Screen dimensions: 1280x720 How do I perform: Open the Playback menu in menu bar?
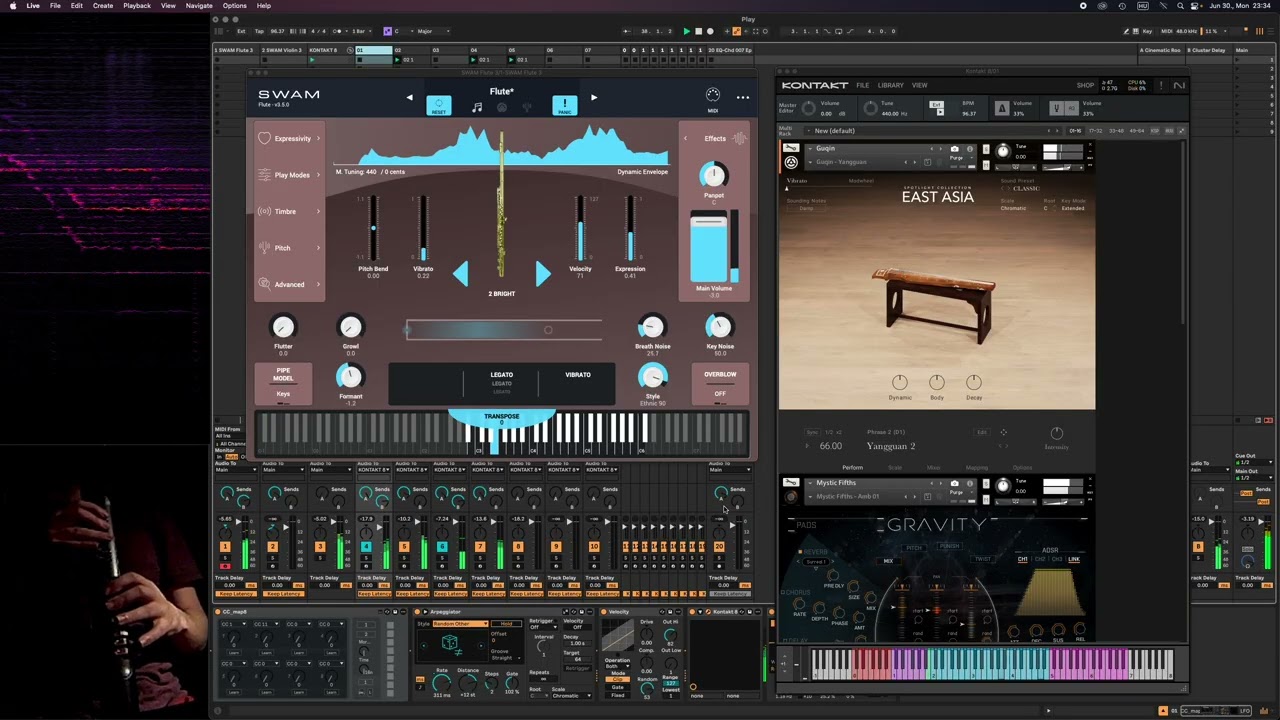click(137, 6)
